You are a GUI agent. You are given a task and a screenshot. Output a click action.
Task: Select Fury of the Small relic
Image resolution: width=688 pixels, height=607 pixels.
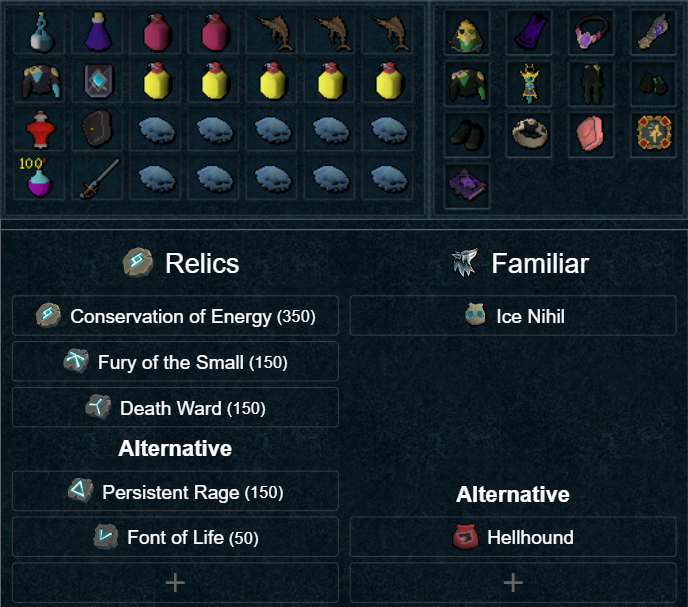[175, 362]
